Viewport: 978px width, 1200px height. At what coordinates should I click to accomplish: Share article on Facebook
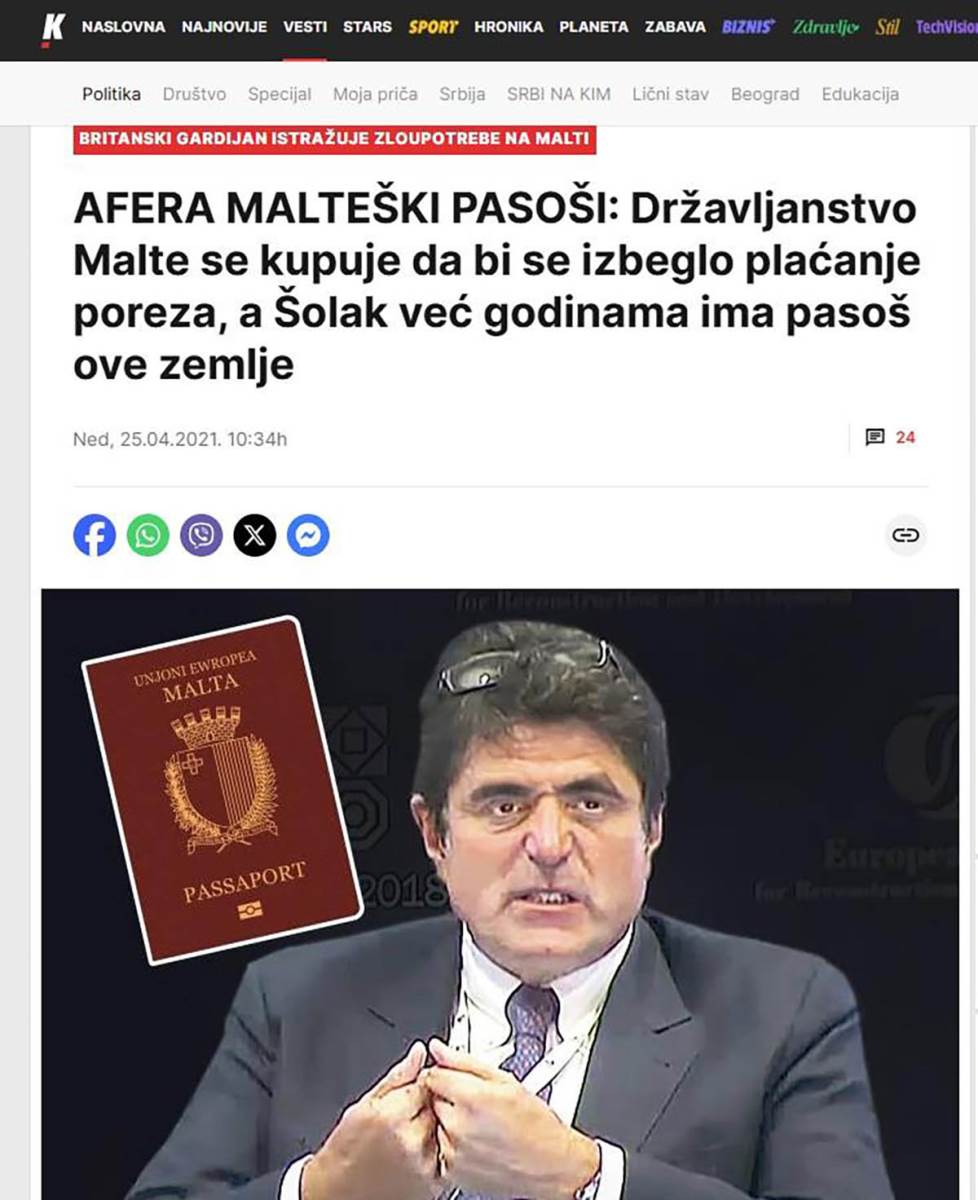coord(94,536)
